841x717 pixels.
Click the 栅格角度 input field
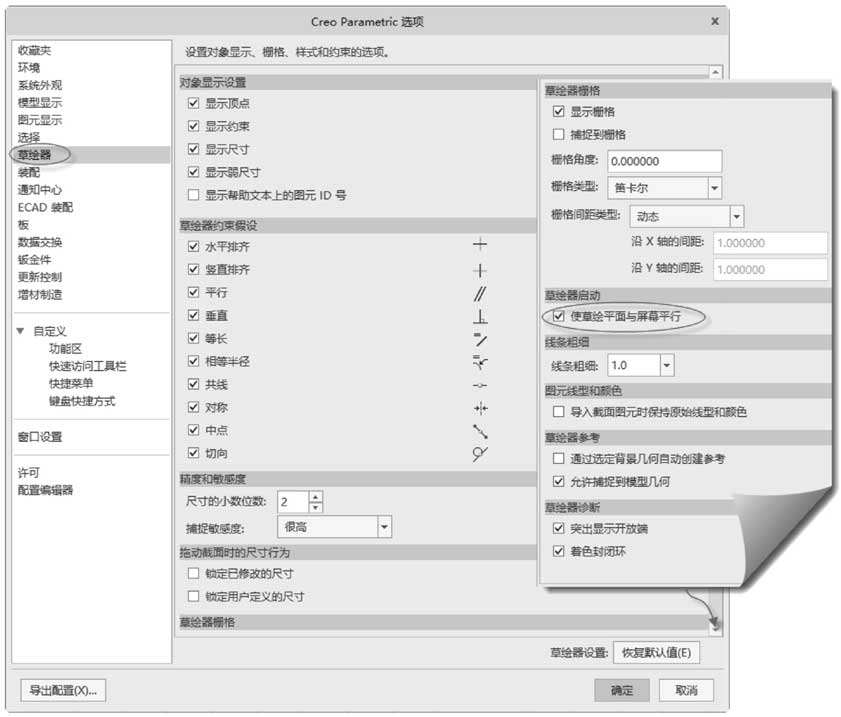pos(665,161)
